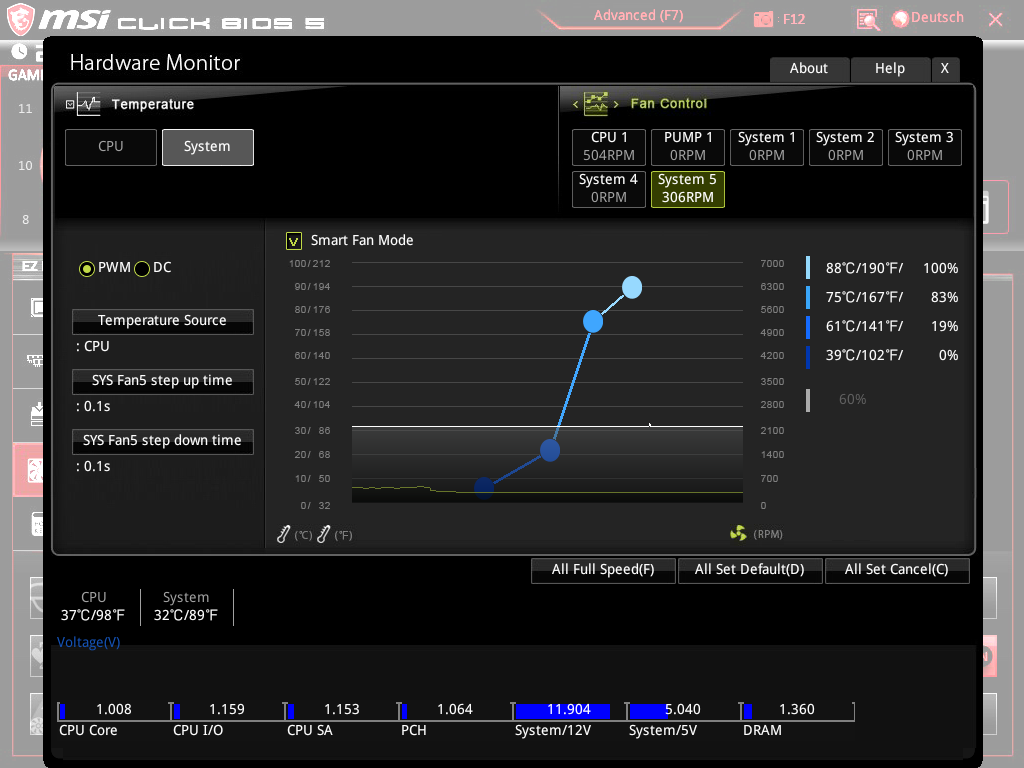Click the System/5V voltage bar
Screen dimensions: 1024x768
(x=682, y=711)
